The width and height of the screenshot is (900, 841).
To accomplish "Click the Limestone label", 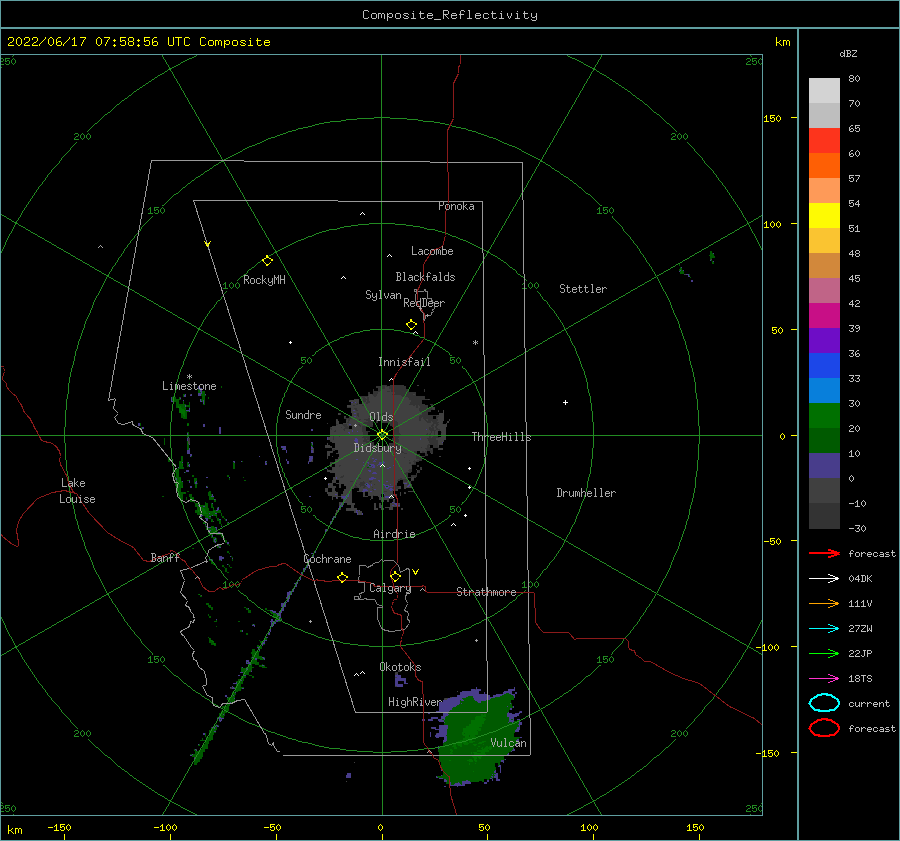I will coord(189,386).
